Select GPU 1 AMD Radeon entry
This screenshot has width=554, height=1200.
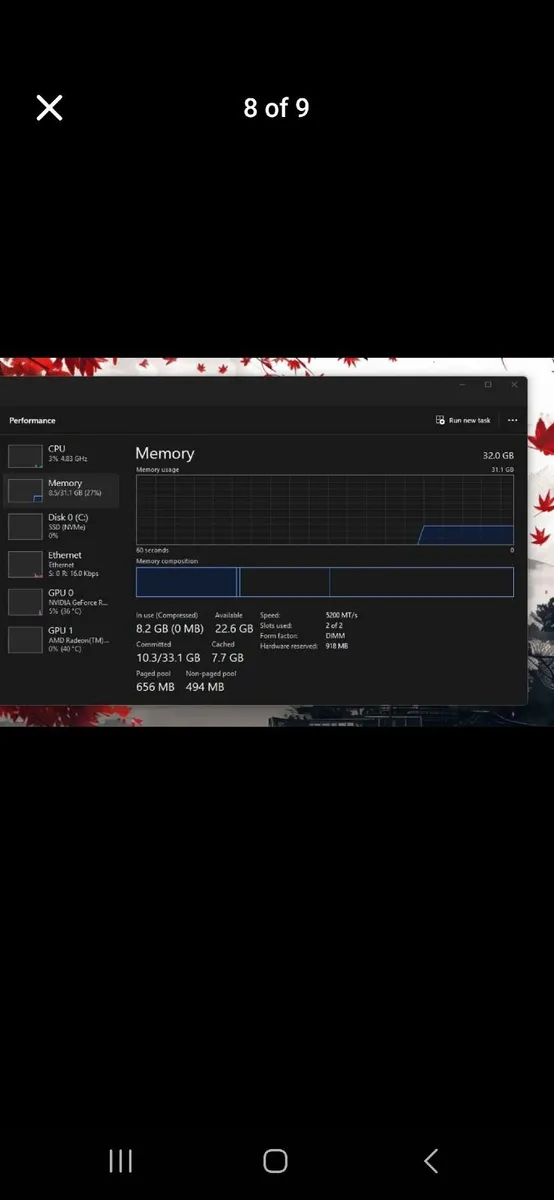point(61,639)
